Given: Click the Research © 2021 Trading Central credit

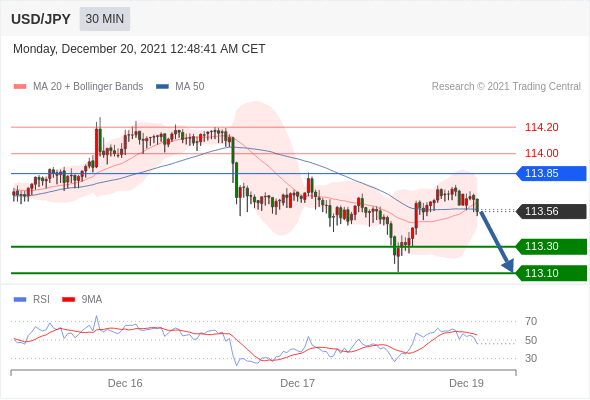Looking at the screenshot, I should 506,87.
